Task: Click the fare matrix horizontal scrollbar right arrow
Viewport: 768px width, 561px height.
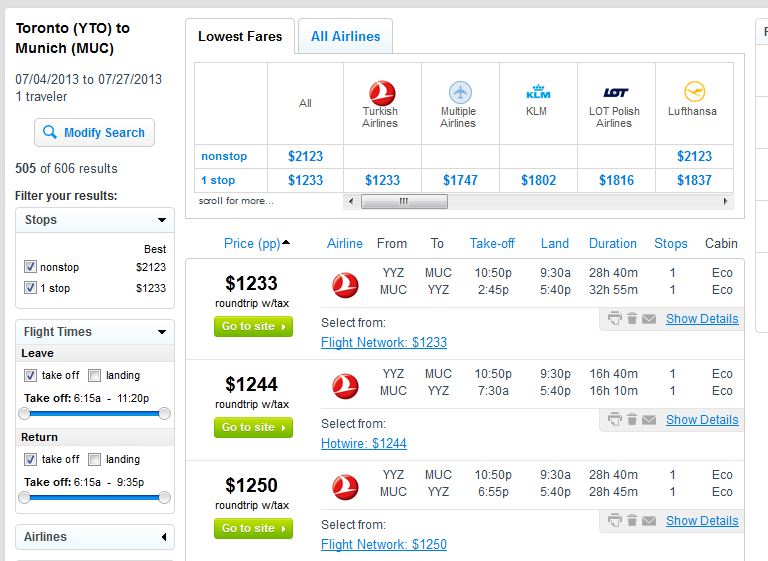Action: (725, 201)
